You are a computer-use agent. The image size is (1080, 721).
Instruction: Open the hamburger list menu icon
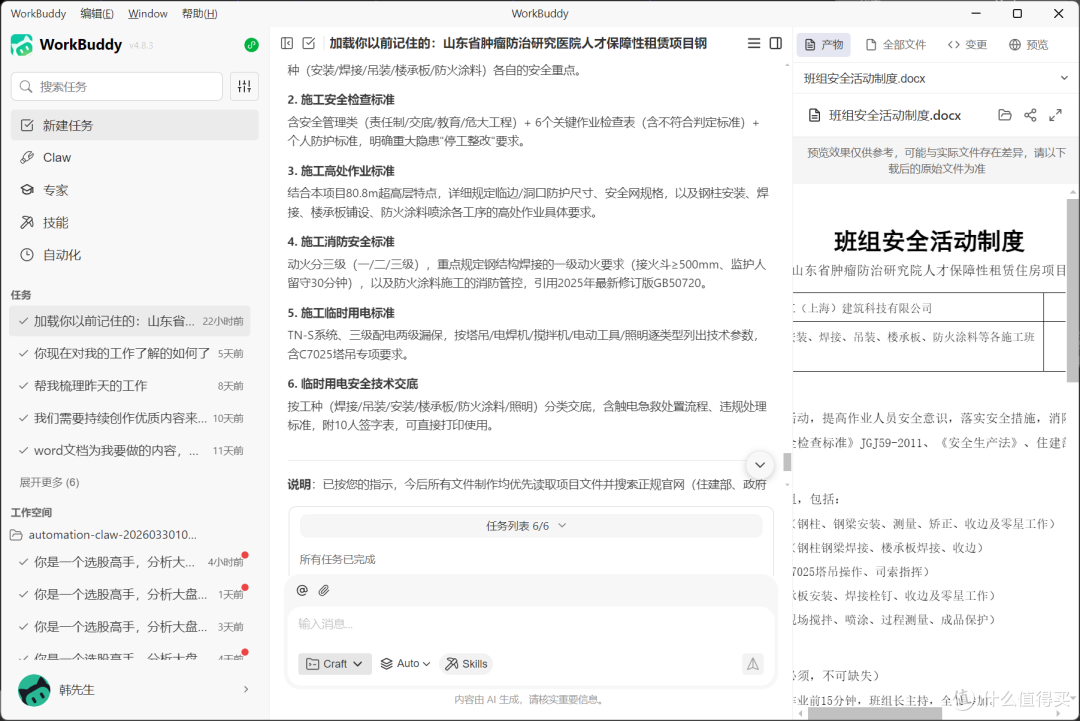754,43
